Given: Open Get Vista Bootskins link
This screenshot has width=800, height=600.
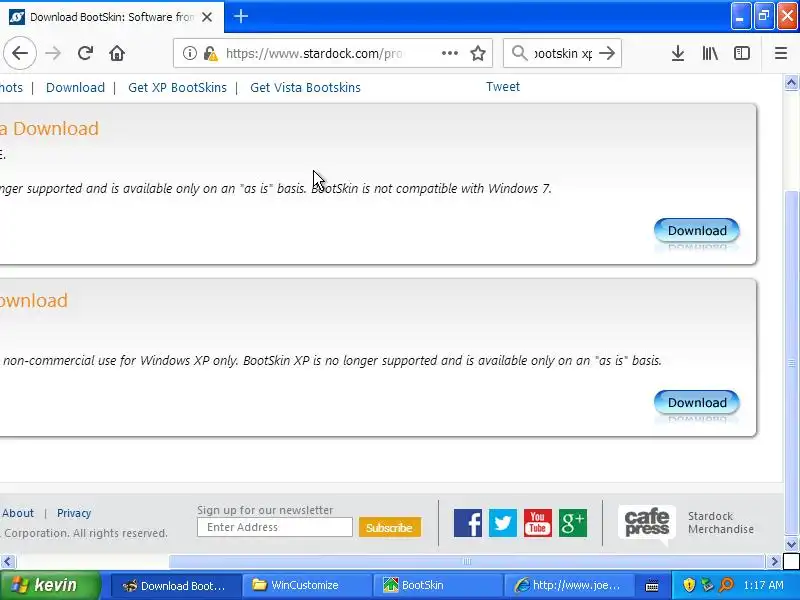Looking at the screenshot, I should coord(305,87).
